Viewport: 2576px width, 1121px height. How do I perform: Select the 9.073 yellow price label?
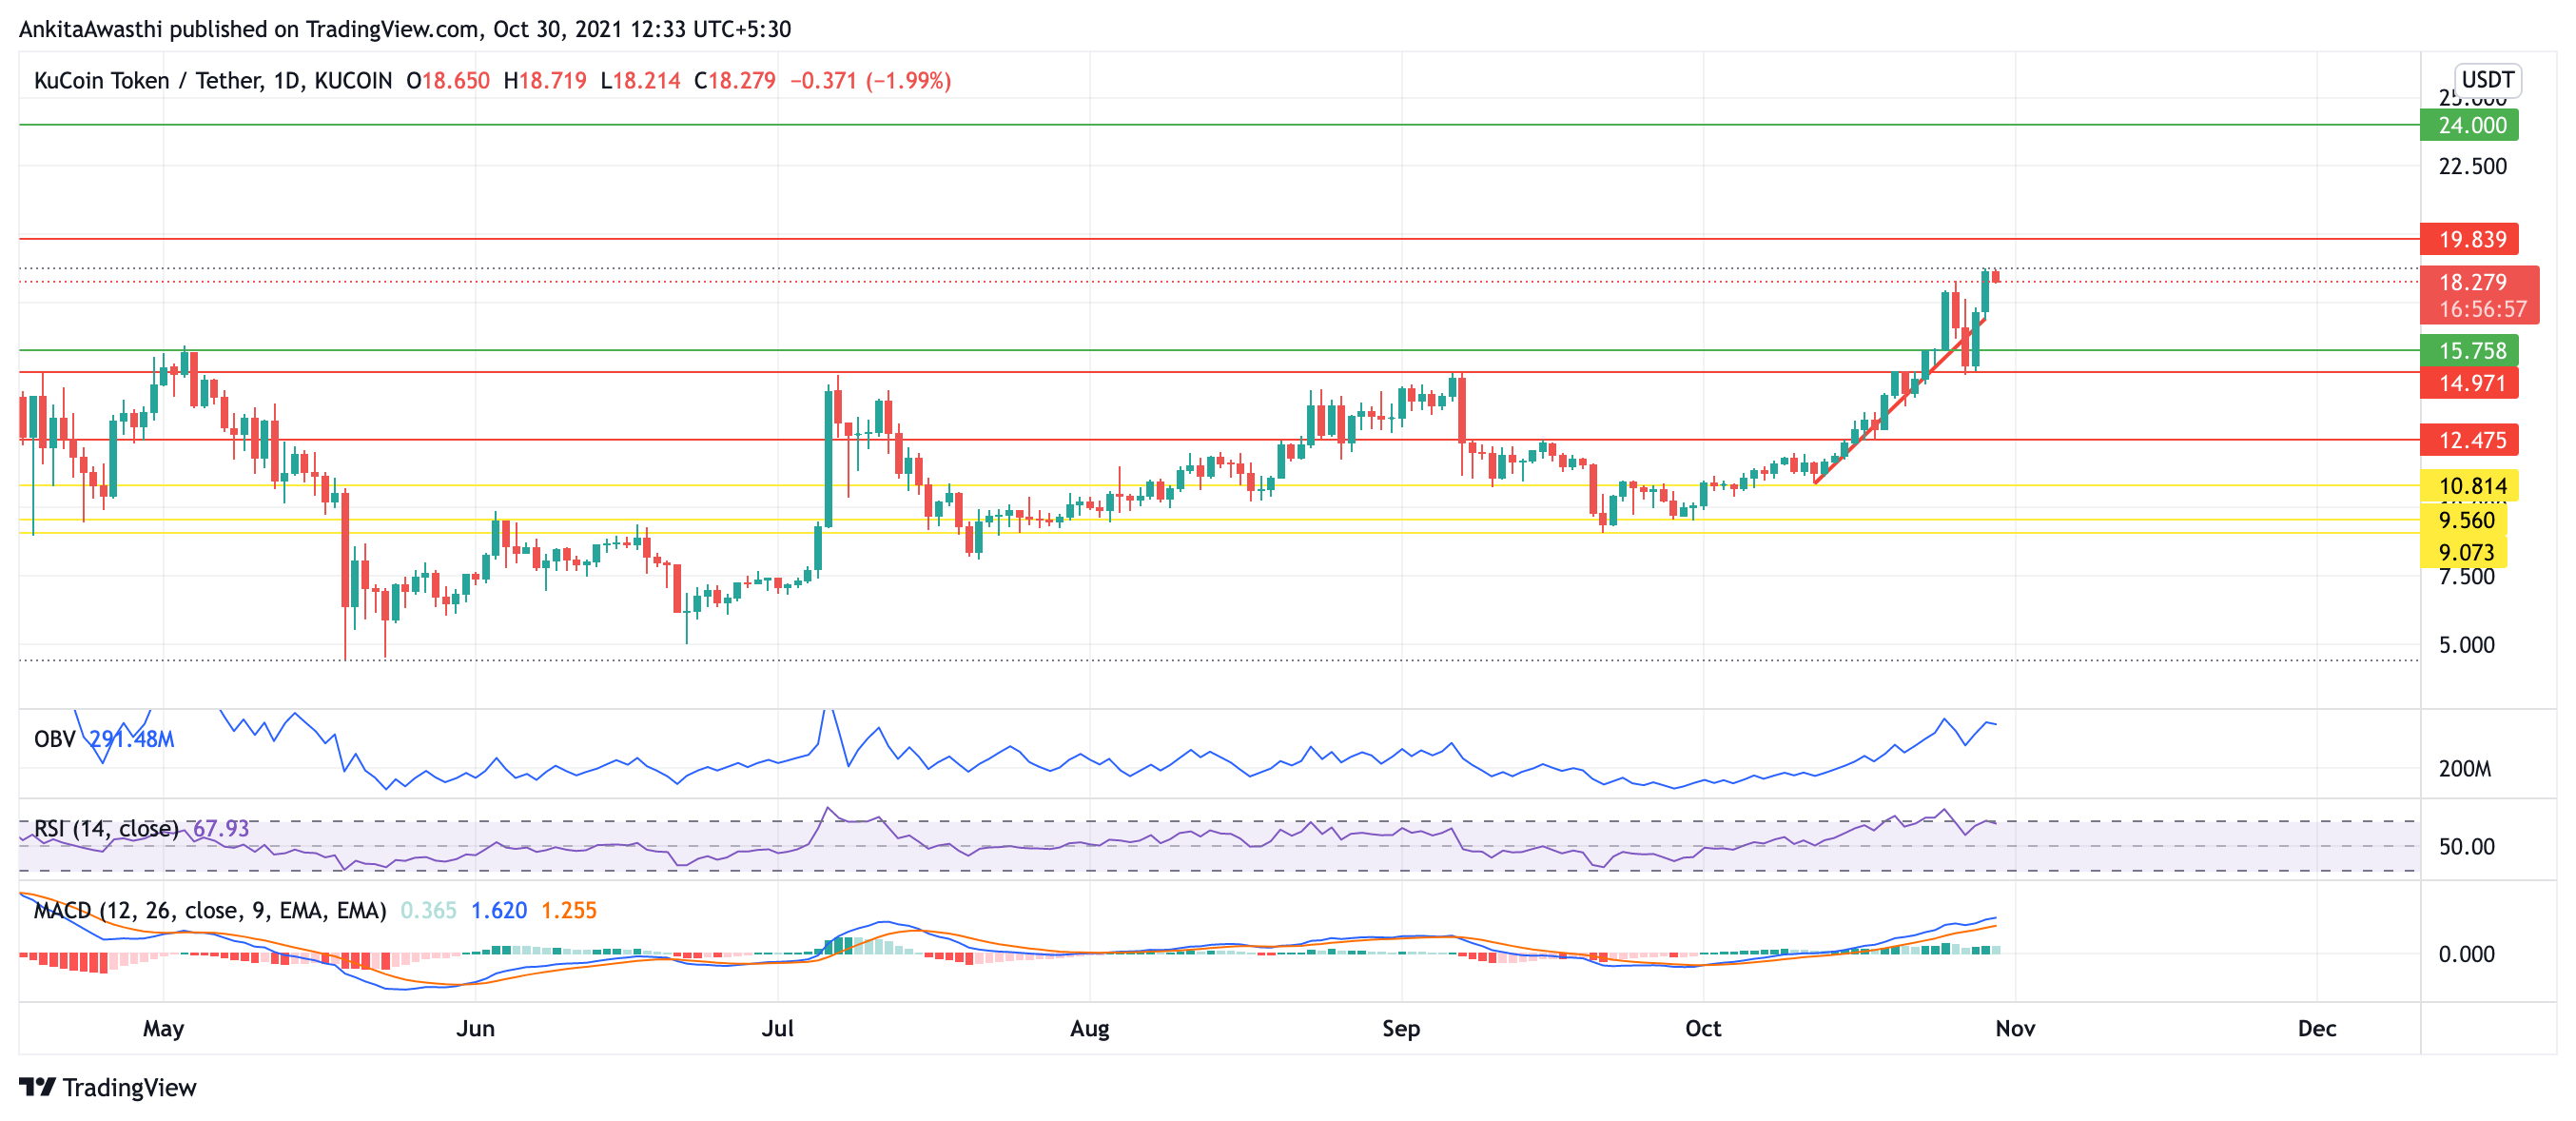pyautogui.click(x=2466, y=552)
